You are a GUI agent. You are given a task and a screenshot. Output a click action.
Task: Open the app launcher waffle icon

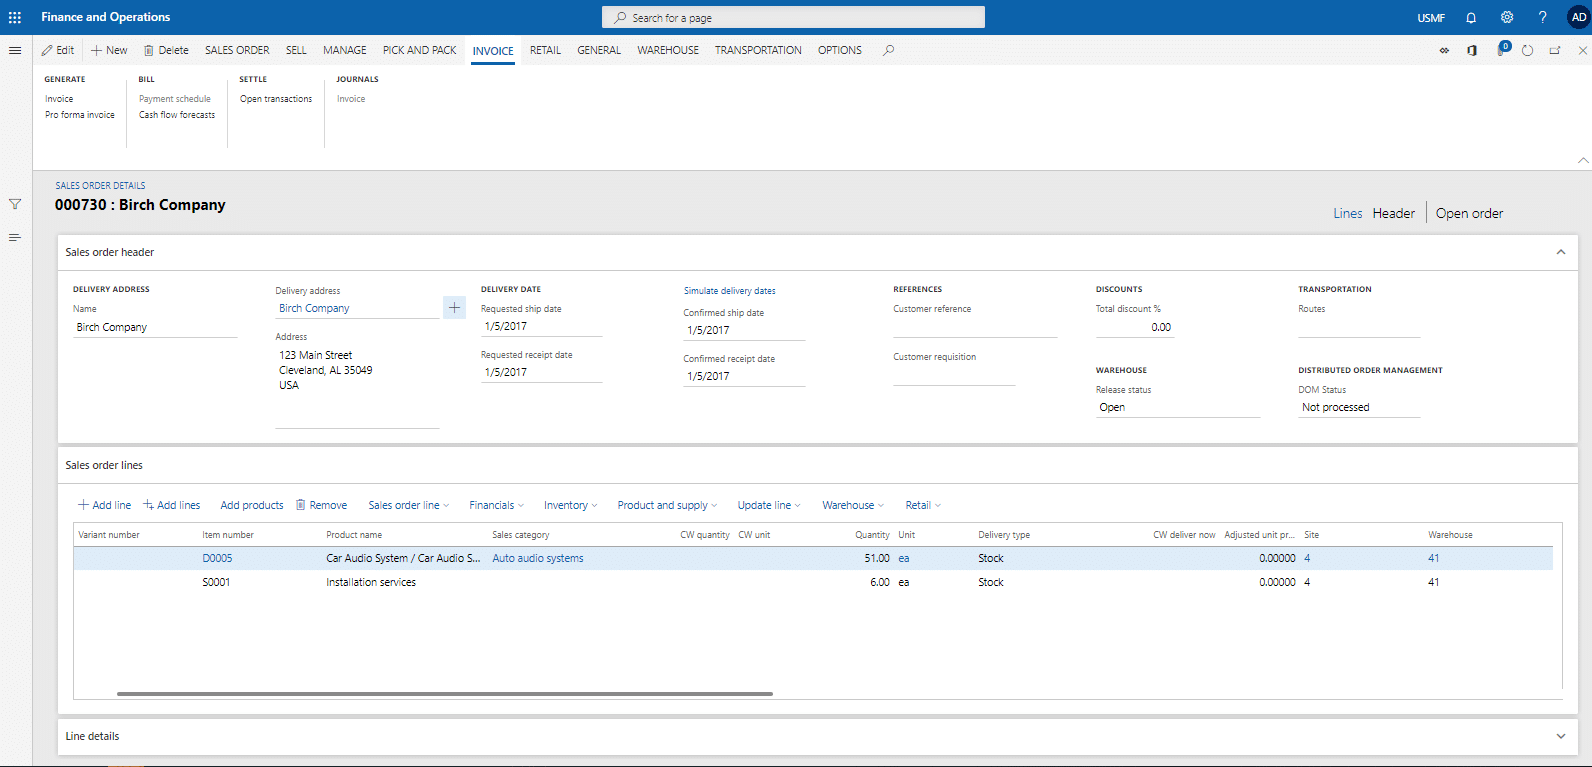tap(15, 17)
